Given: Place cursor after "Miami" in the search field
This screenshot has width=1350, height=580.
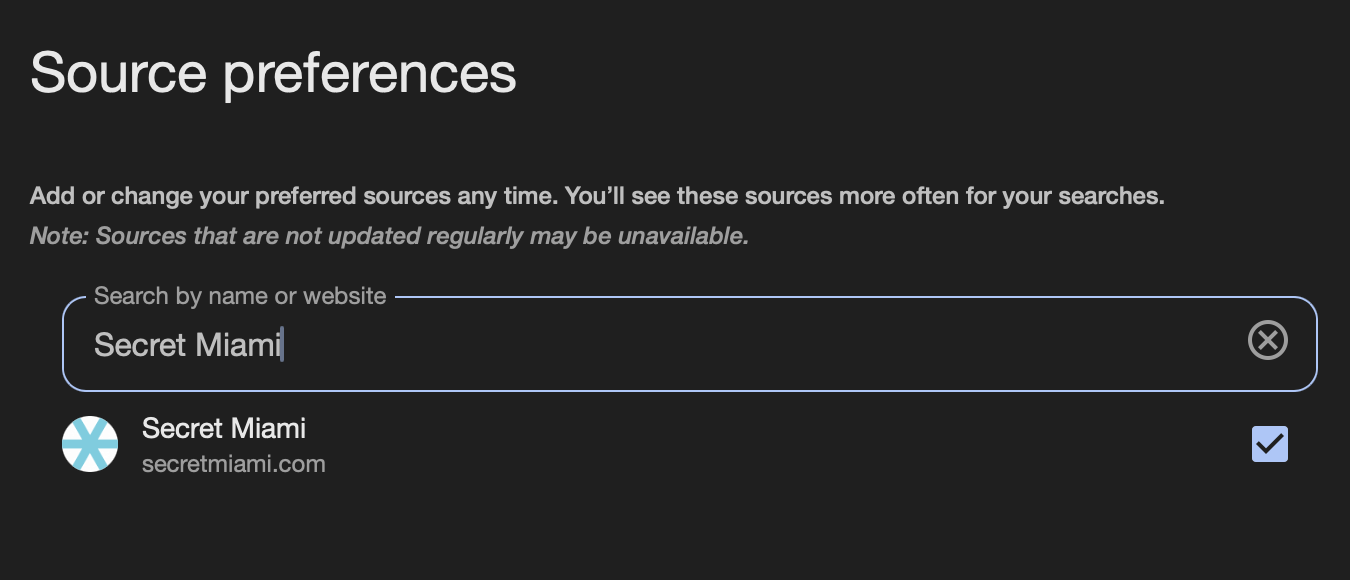Looking at the screenshot, I should [283, 345].
